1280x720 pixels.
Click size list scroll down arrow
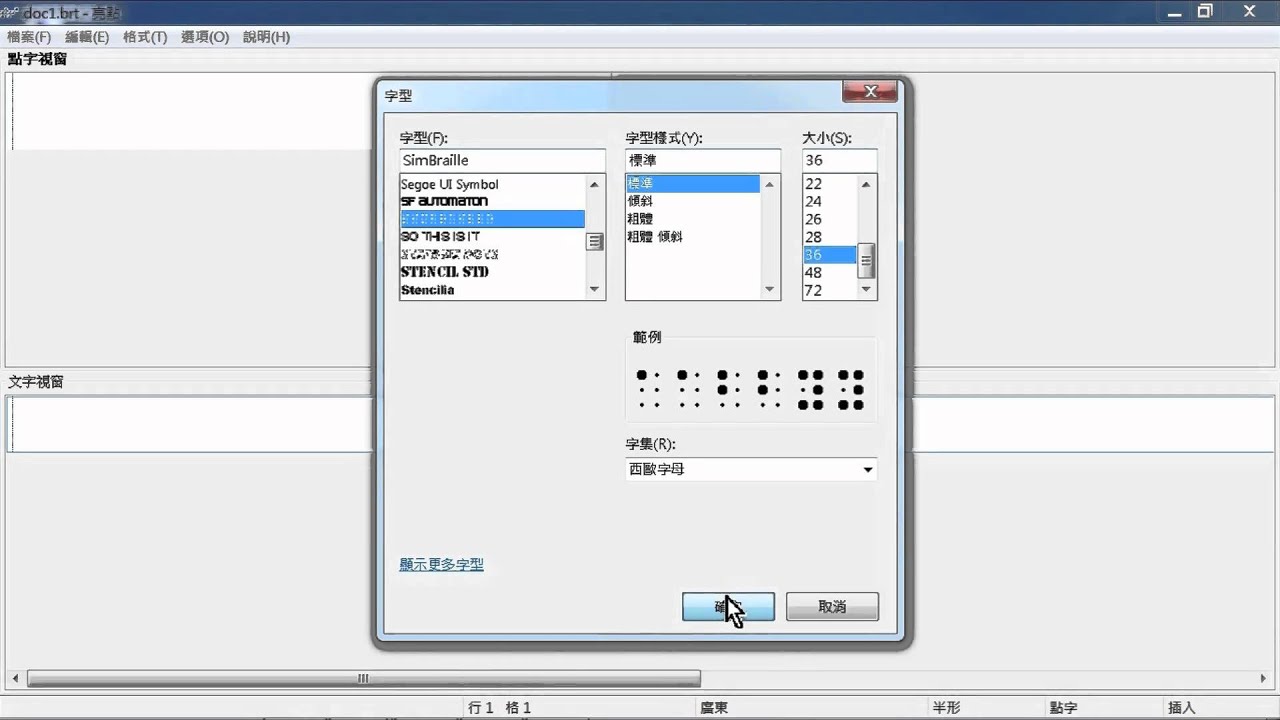pyautogui.click(x=867, y=290)
